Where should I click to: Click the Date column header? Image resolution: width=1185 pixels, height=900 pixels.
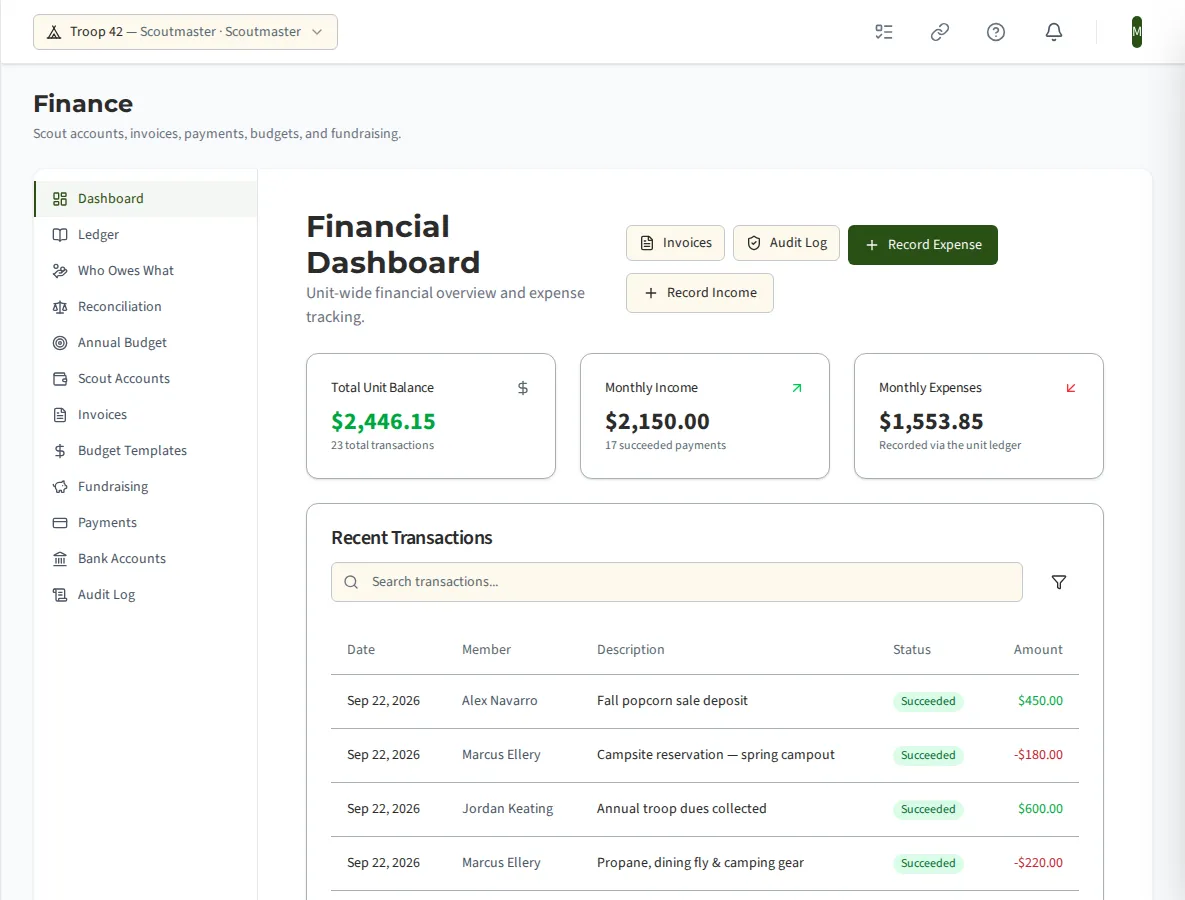click(x=360, y=650)
